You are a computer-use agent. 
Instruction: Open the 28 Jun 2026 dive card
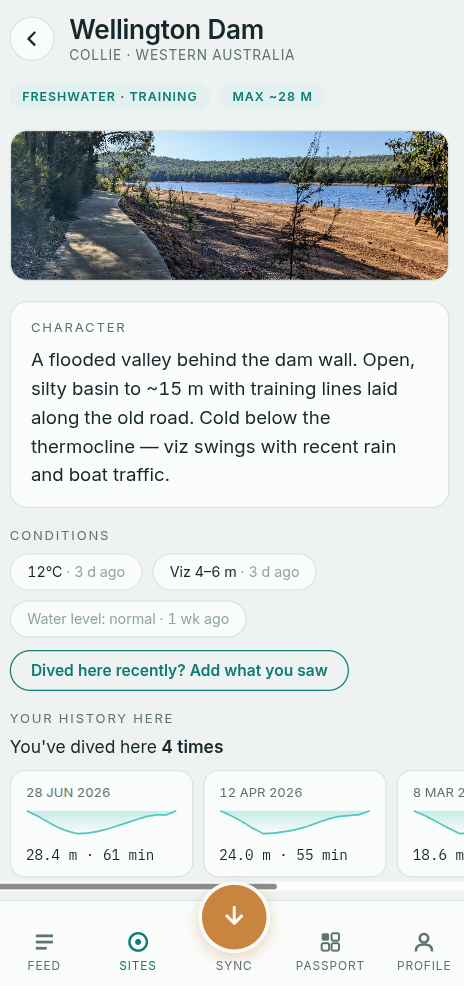point(101,823)
